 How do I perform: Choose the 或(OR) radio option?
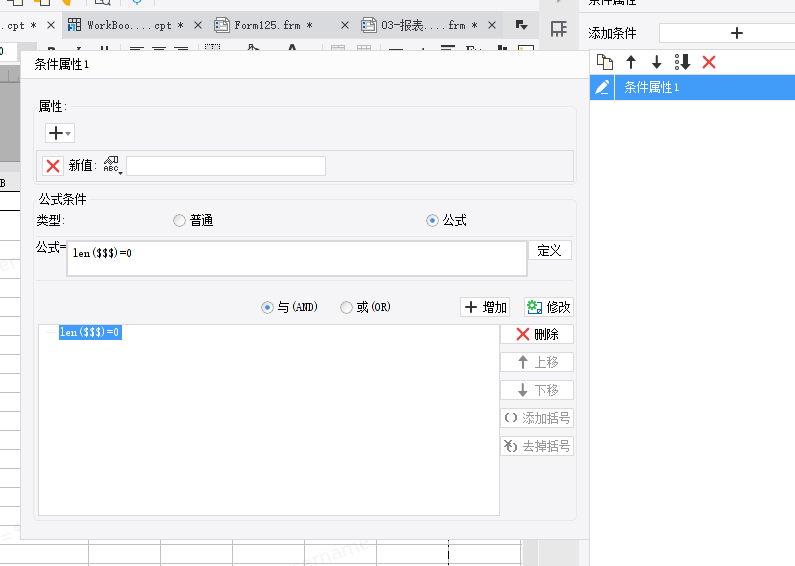tap(346, 307)
